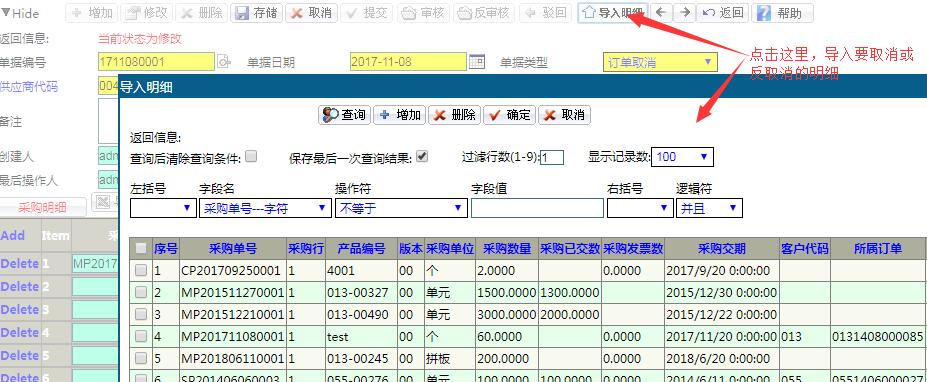Sort by 采购数量 column header
The height and width of the screenshot is (382, 927).
507,249
